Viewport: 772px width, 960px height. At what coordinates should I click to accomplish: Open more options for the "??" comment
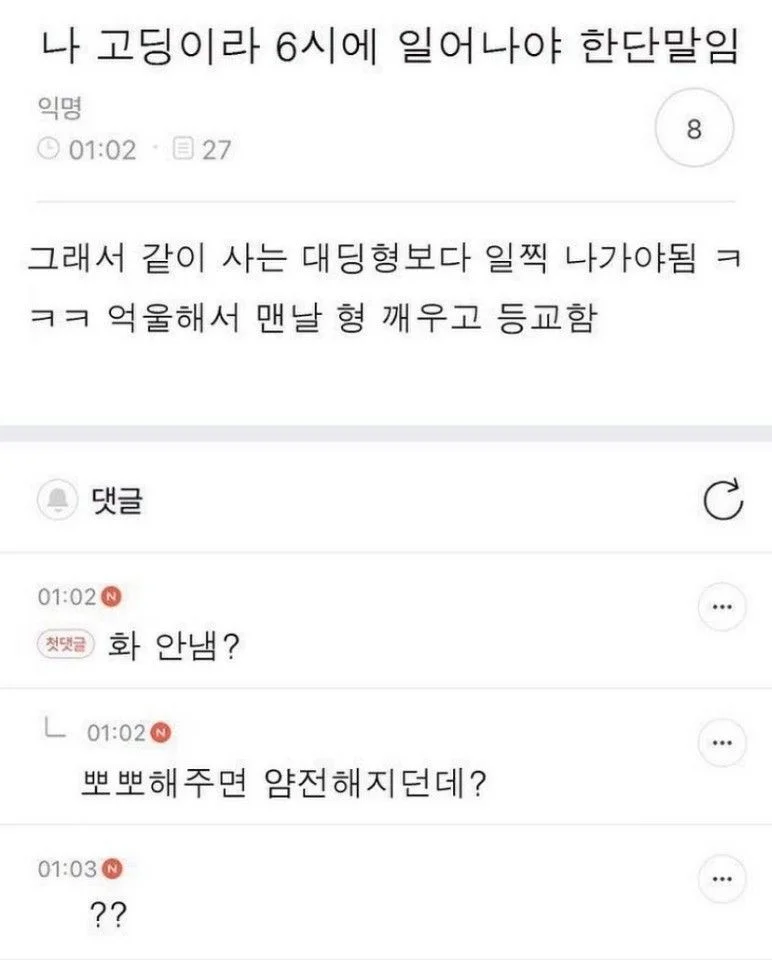coord(721,879)
